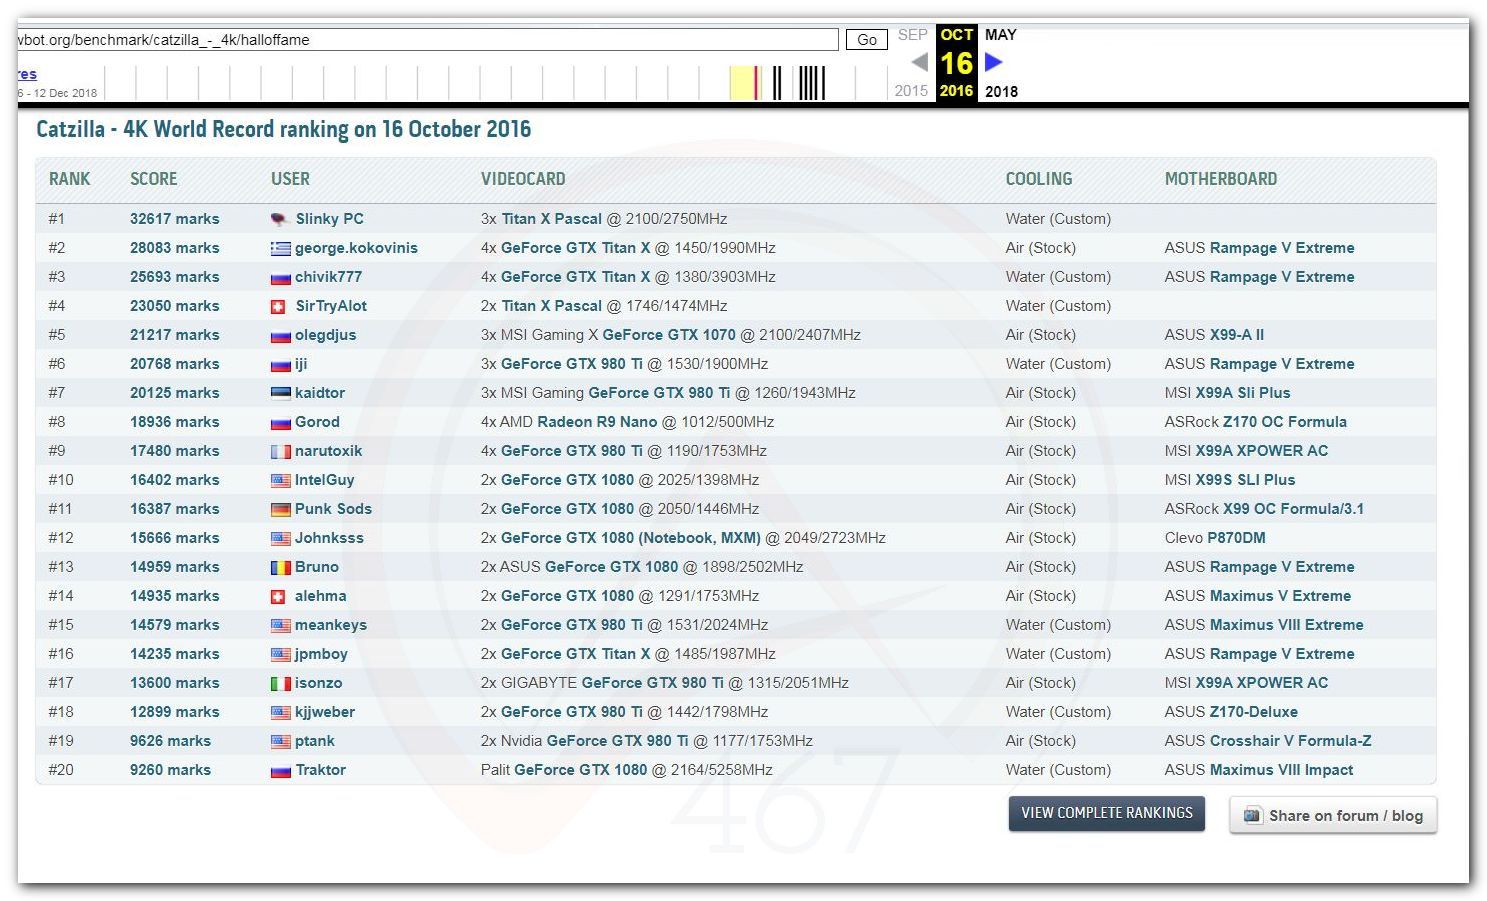Image resolution: width=1487 pixels, height=901 pixels.
Task: Open the GeForce GTX 1070 videocard link
Action: pyautogui.click(x=669, y=335)
